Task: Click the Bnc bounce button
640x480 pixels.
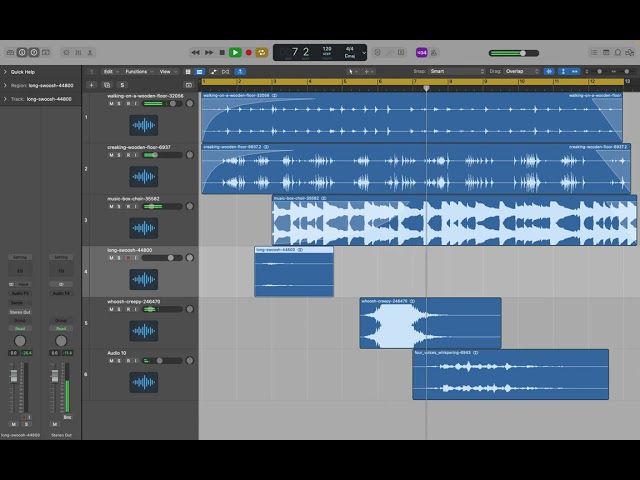Action: 67,417
